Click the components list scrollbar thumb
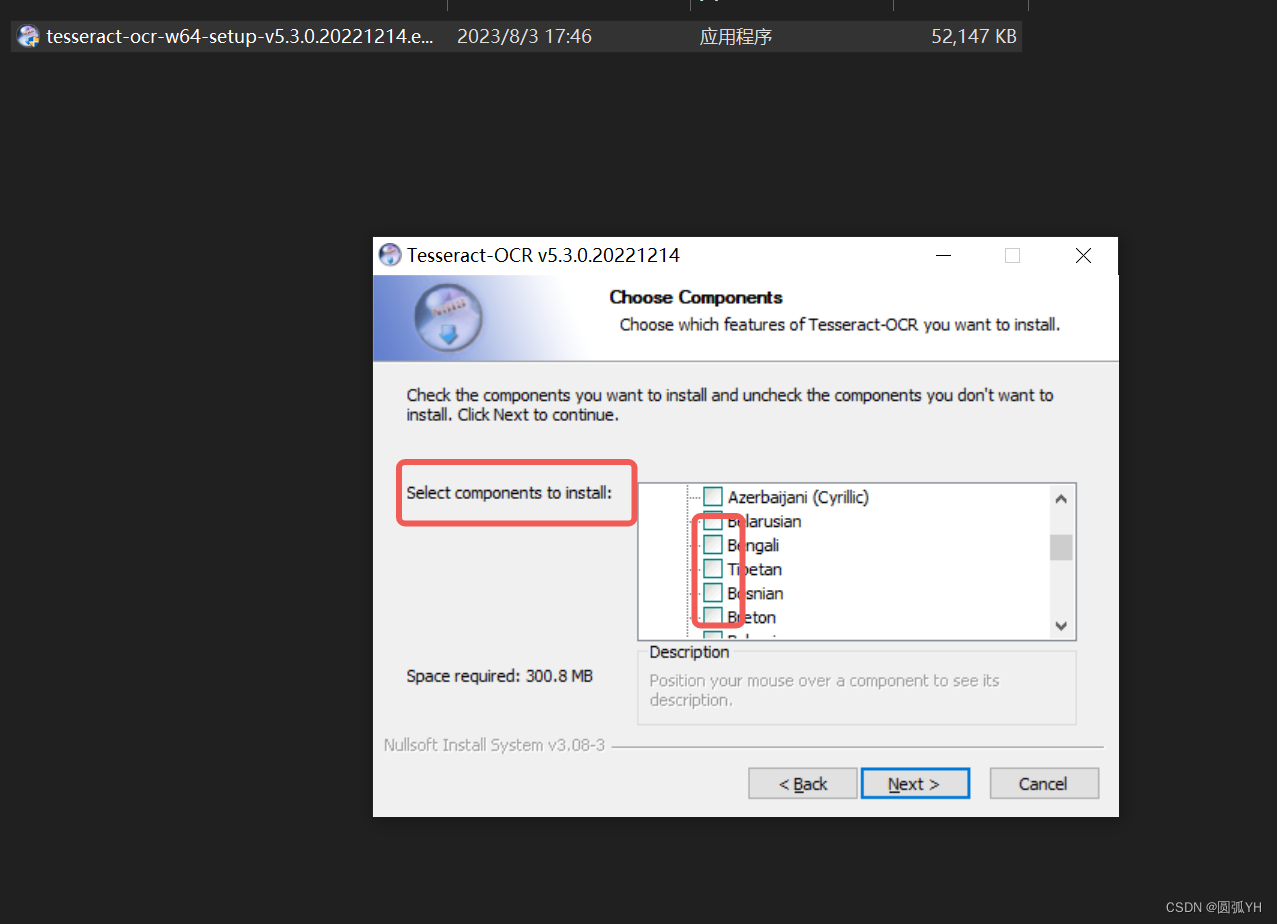This screenshot has height=924, width=1277. (1060, 547)
